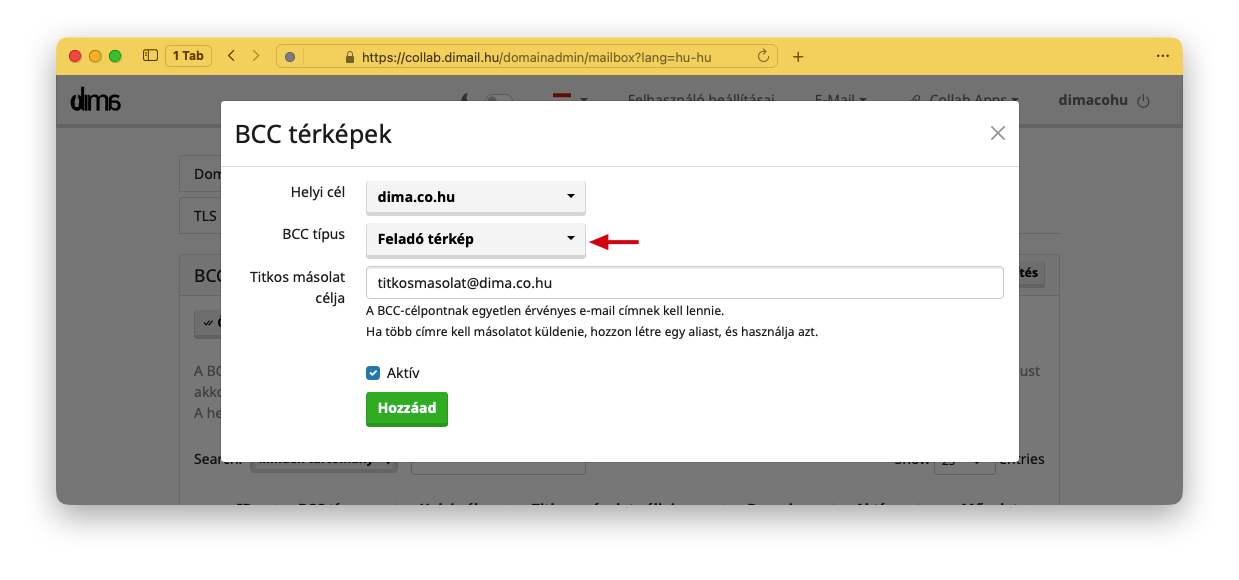Image resolution: width=1239 pixels, height=580 pixels.
Task: Go back using the browser back arrow
Action: tap(232, 56)
